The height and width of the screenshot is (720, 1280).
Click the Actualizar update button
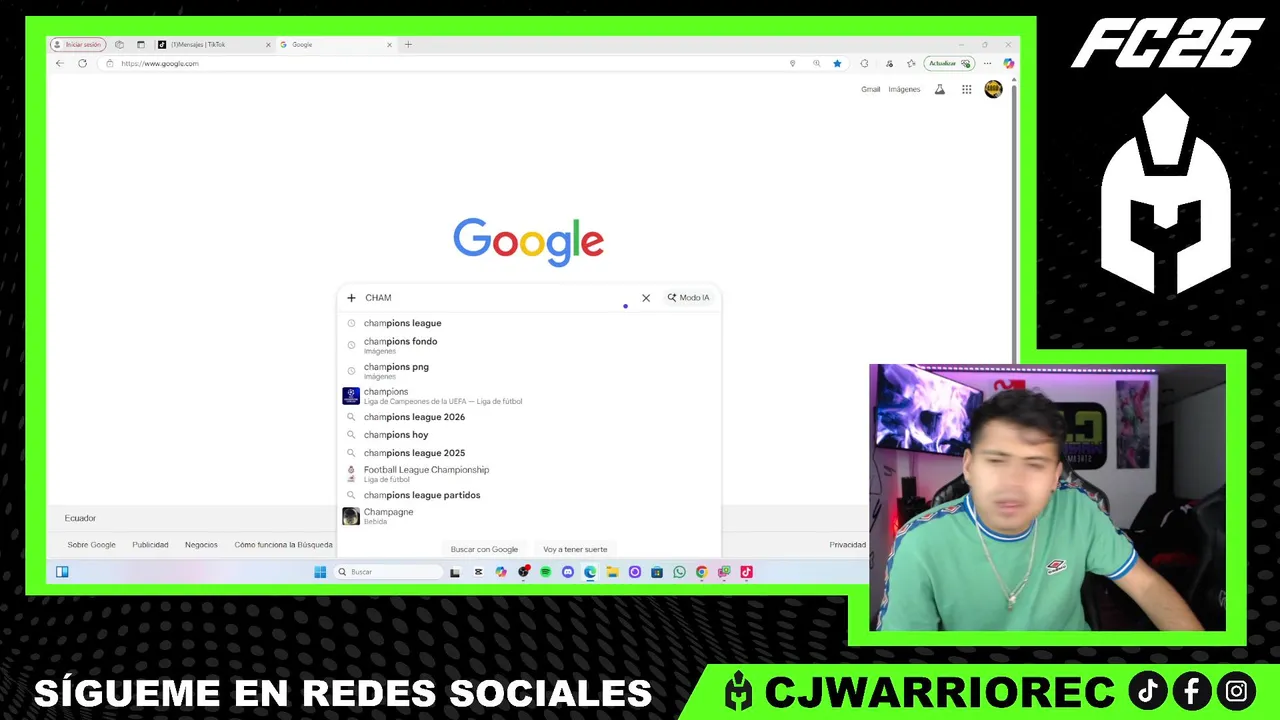pyautogui.click(x=949, y=63)
